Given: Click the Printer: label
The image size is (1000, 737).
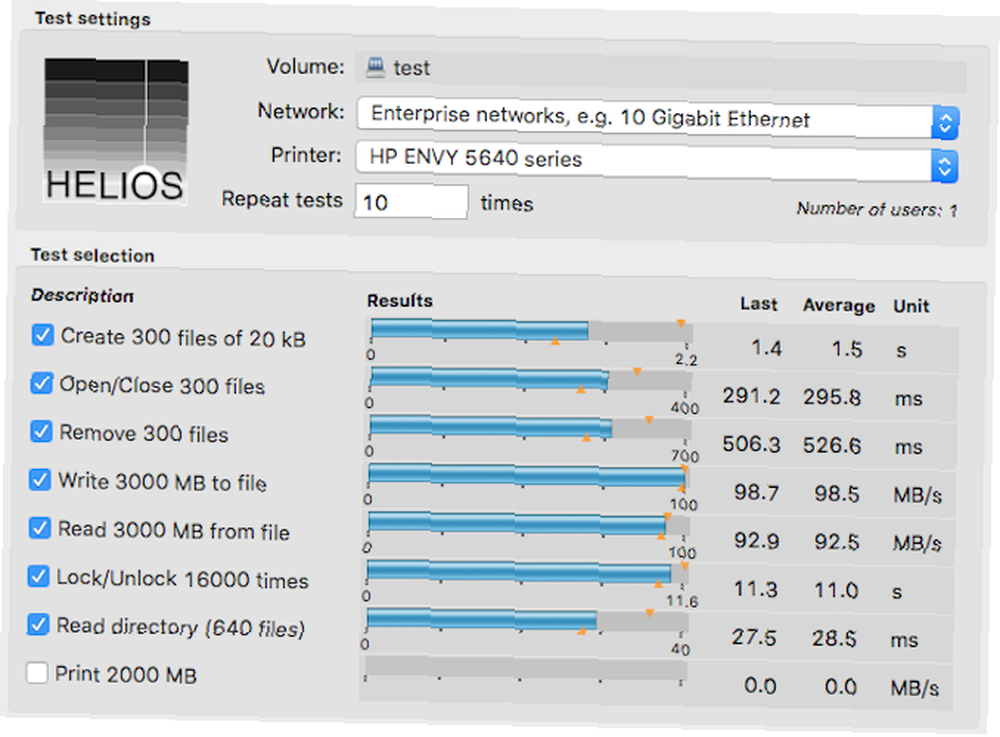Looking at the screenshot, I should [306, 155].
